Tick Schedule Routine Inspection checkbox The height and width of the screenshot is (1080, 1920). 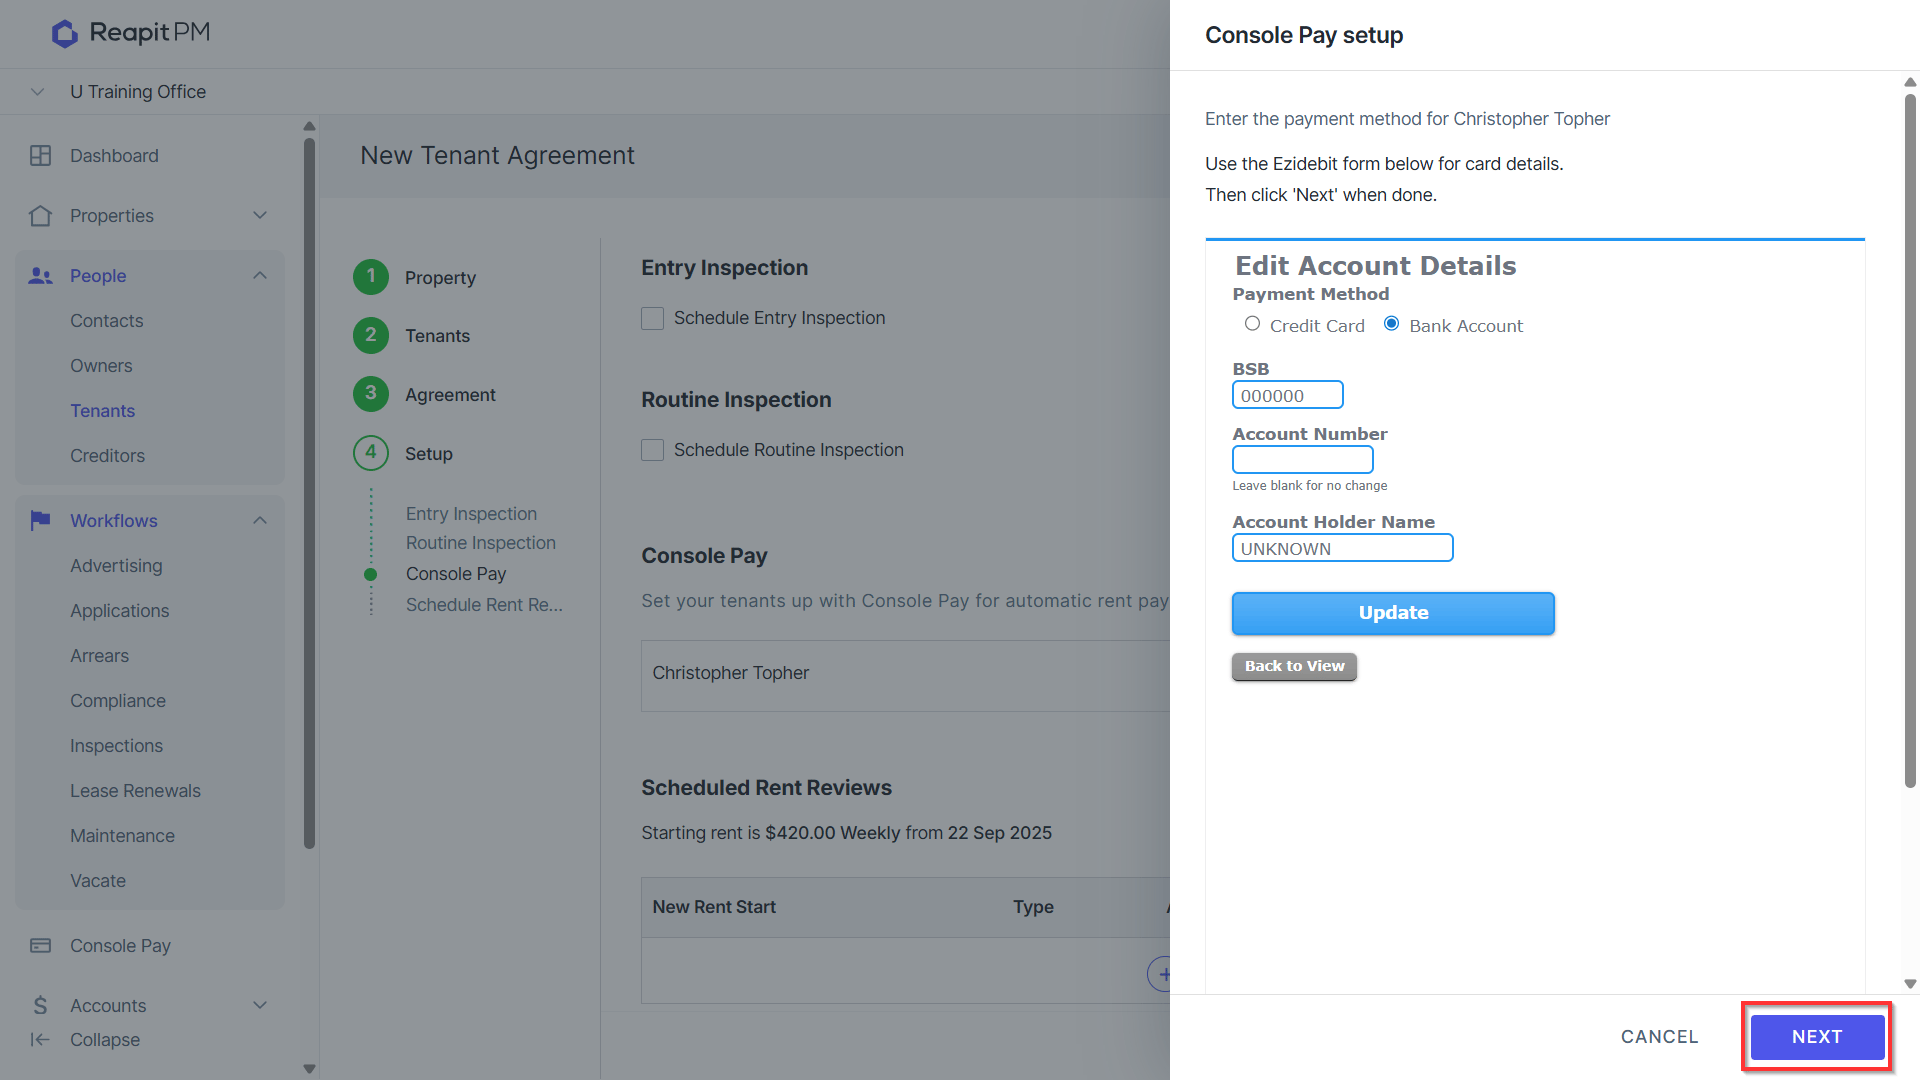click(x=652, y=450)
